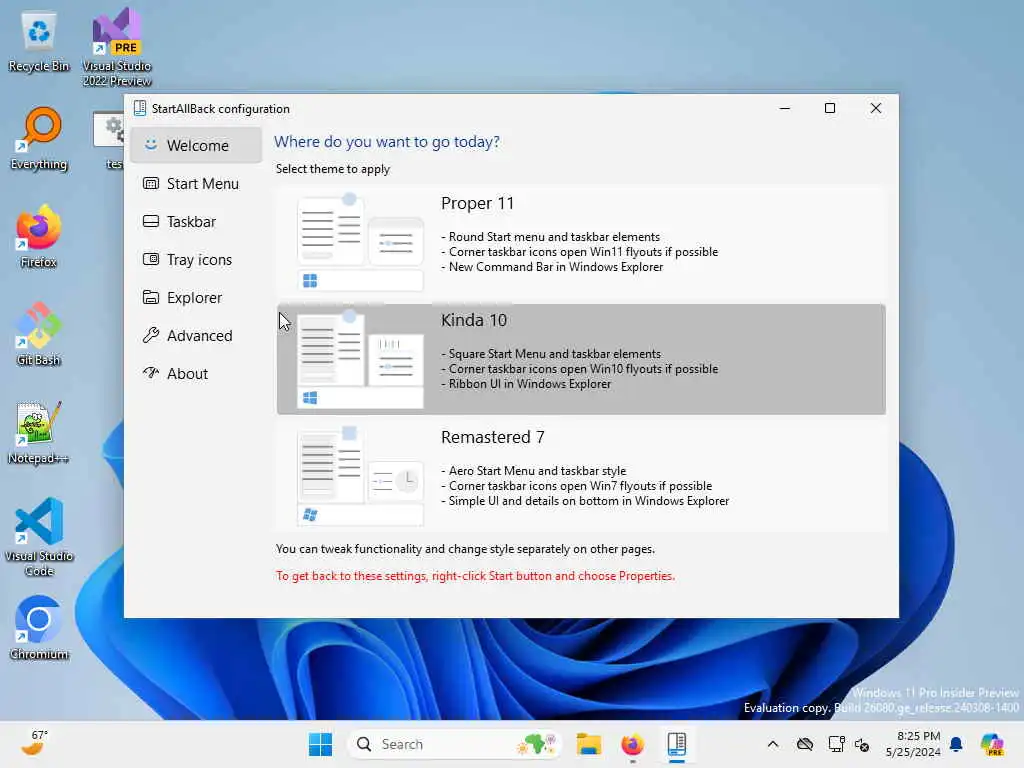Select the Firefox desktop shortcut

pyautogui.click(x=39, y=237)
